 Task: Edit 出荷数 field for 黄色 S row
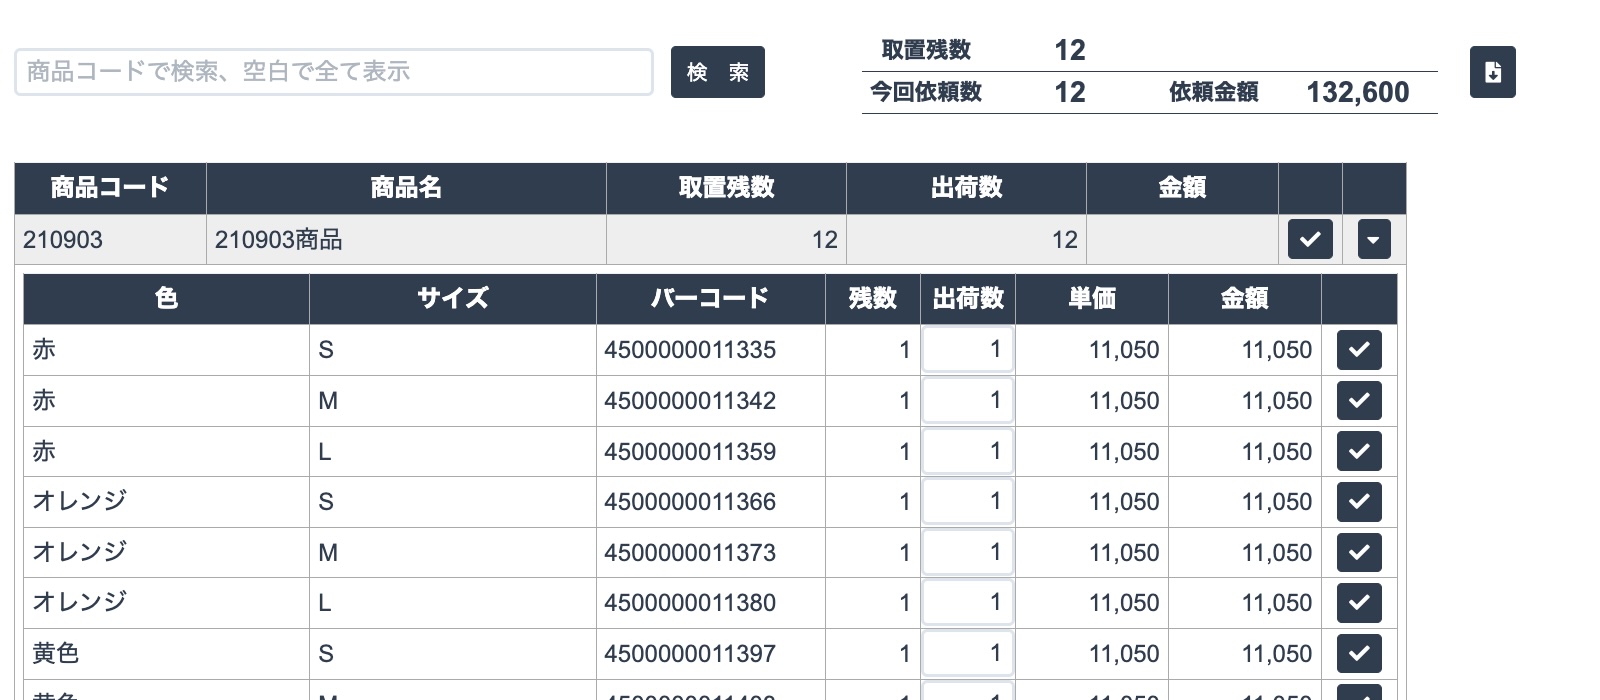(968, 653)
